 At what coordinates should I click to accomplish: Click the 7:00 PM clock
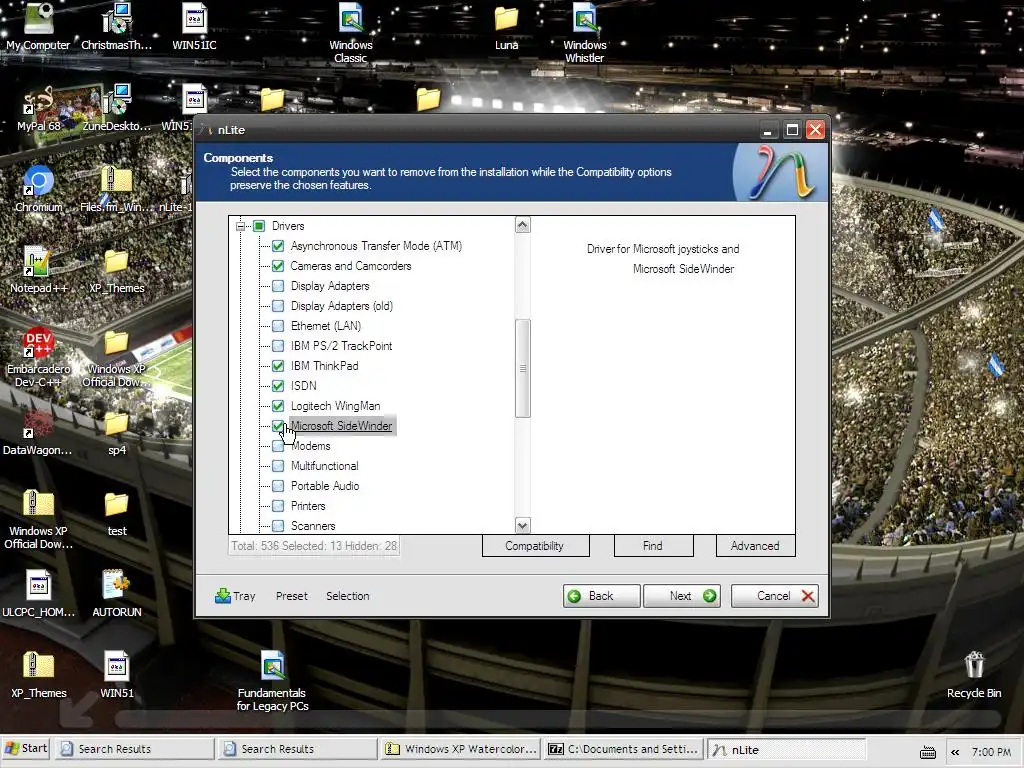(x=991, y=752)
